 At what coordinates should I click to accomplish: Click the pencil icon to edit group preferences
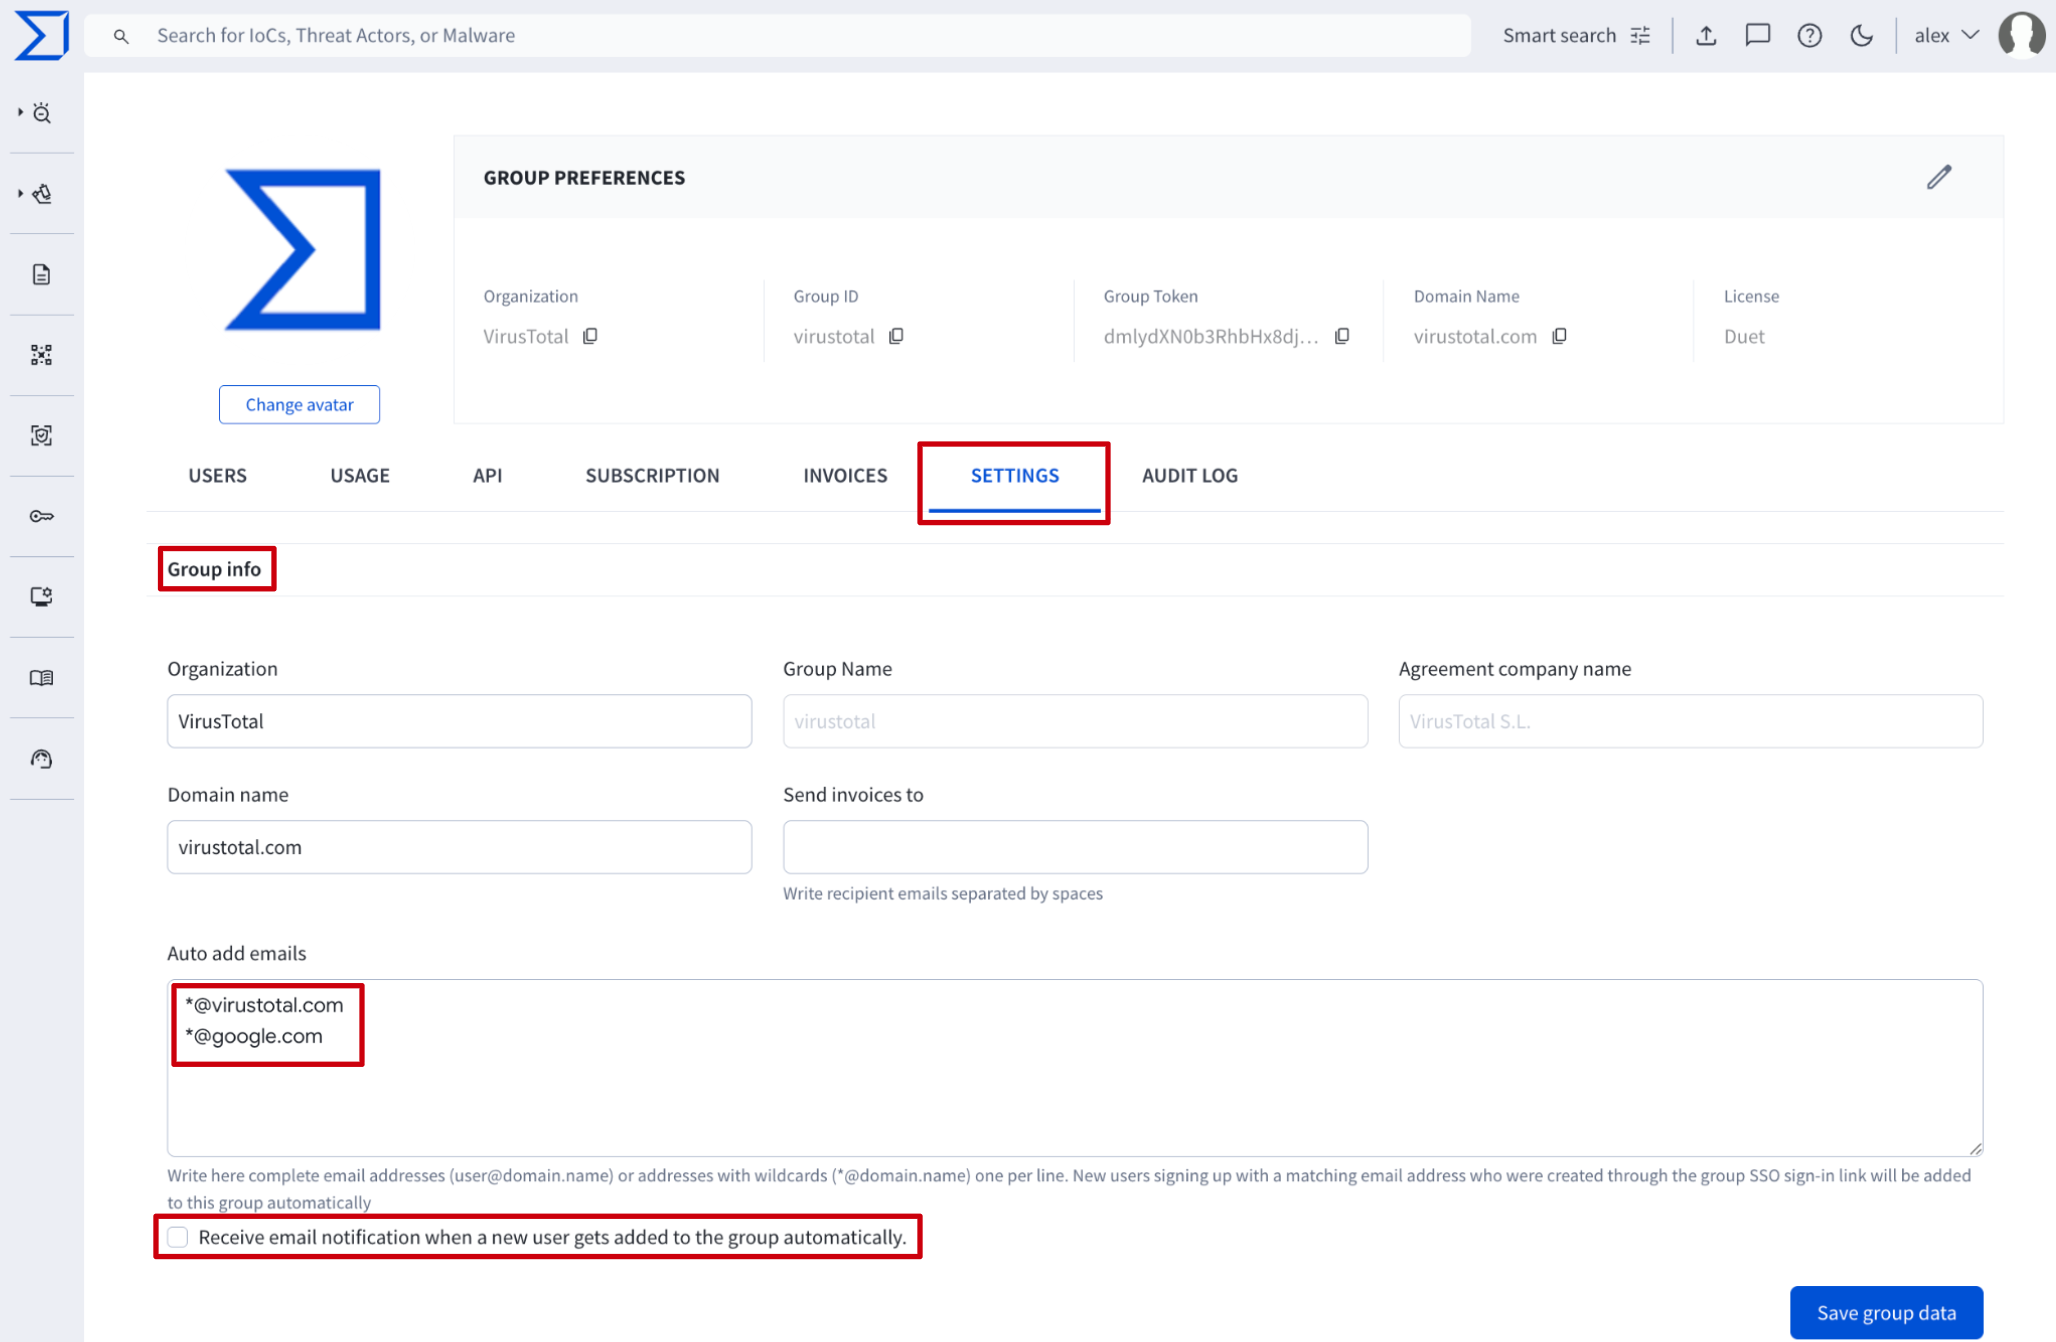coord(1939,177)
